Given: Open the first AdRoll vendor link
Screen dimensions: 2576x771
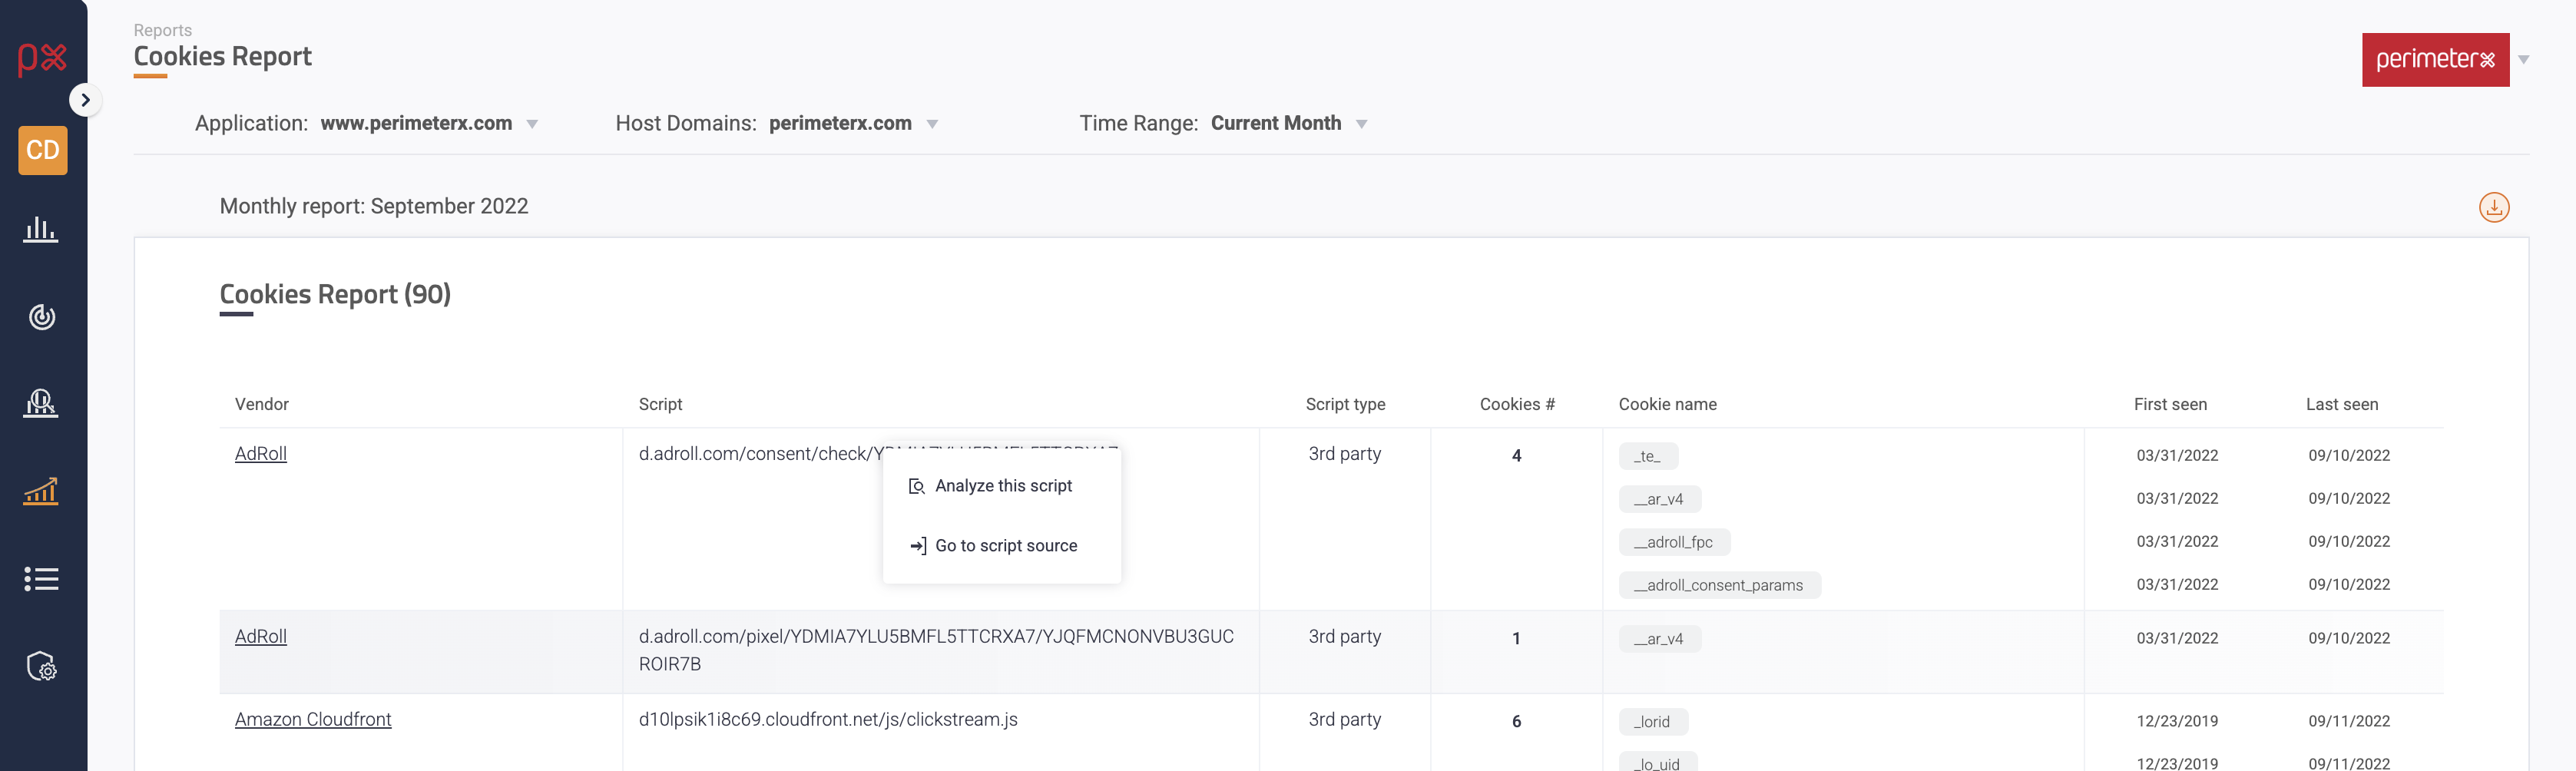Looking at the screenshot, I should tap(260, 454).
